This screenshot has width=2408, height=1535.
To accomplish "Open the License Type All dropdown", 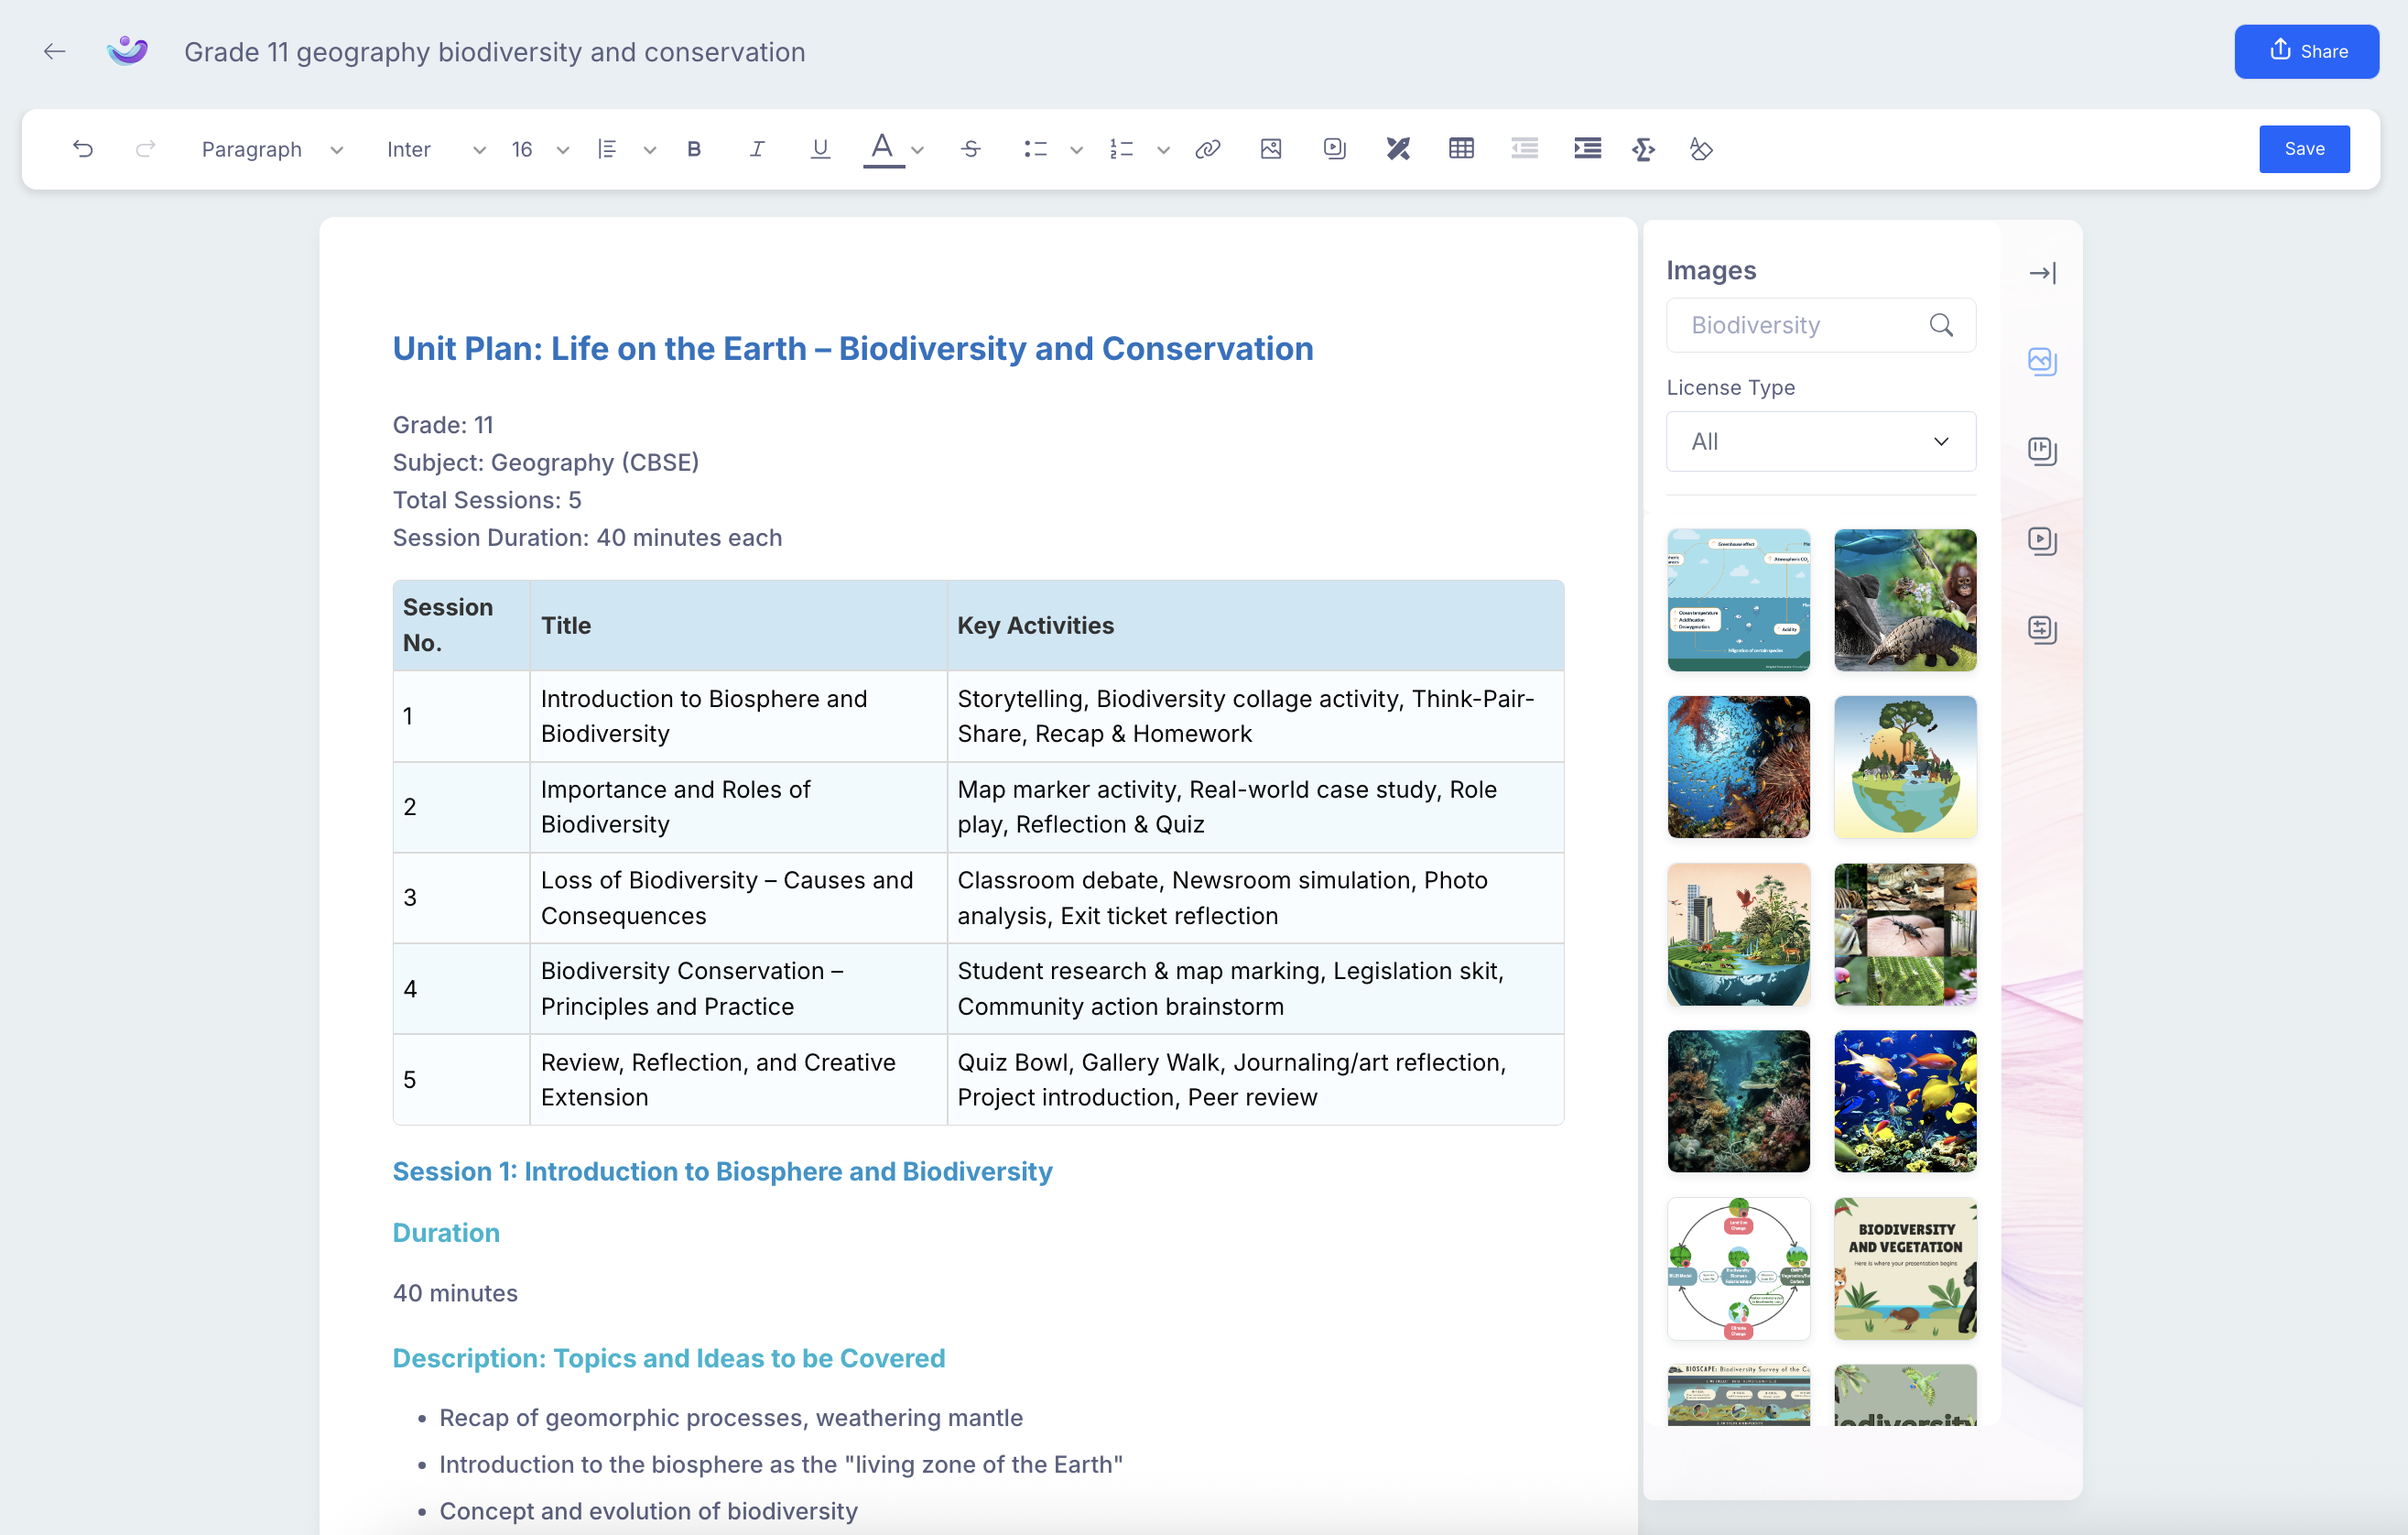I will pyautogui.click(x=1820, y=441).
